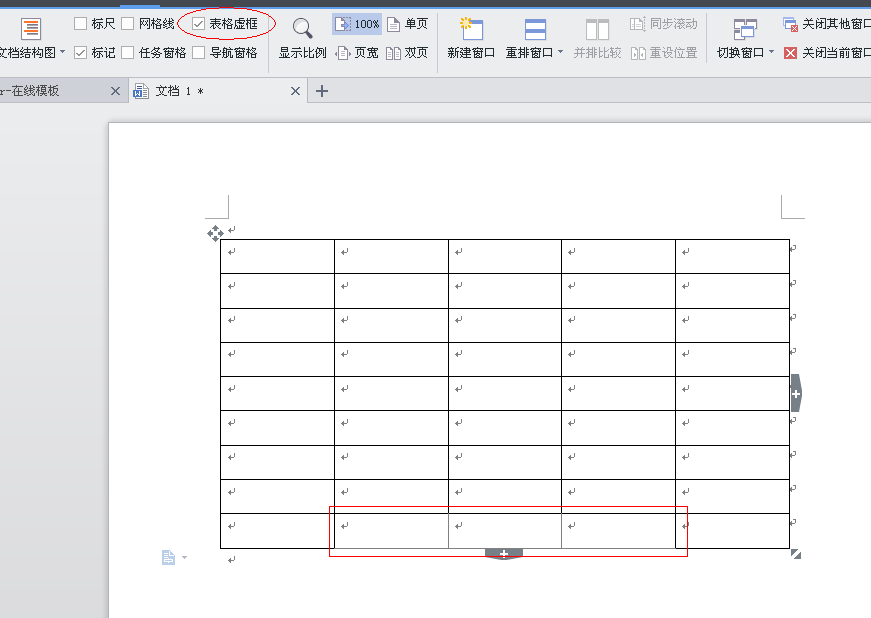Add a row using the bottom plus handle
This screenshot has height=618, width=871.
(504, 554)
